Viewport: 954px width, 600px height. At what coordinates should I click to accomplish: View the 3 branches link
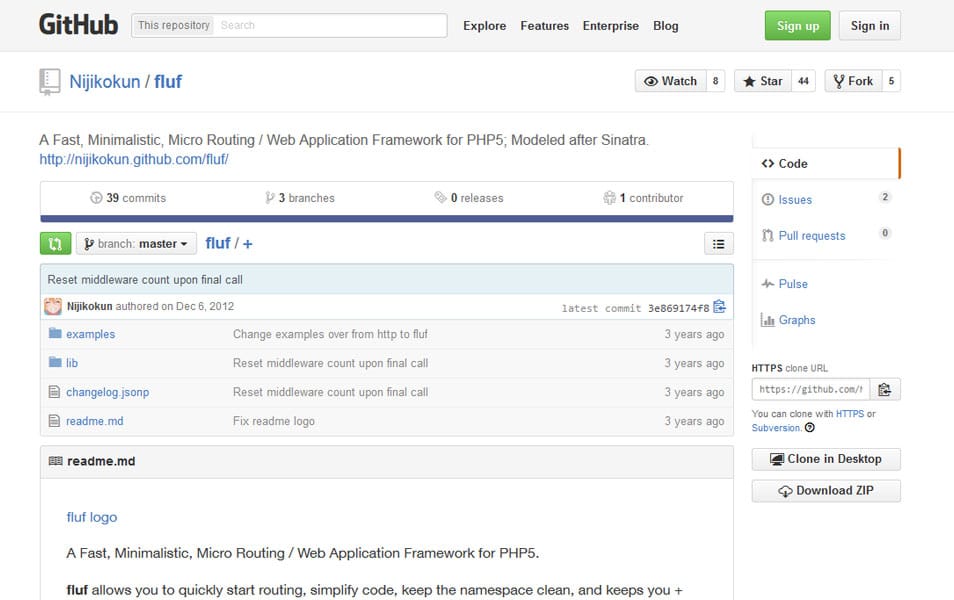point(300,198)
